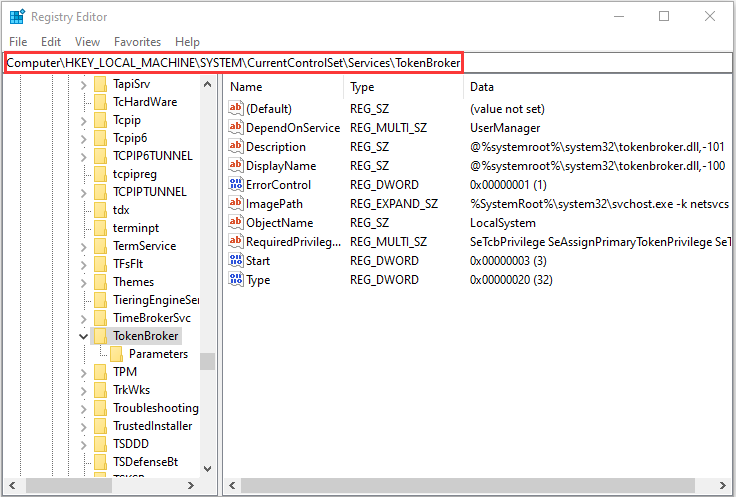736x497 pixels.
Task: Select the TimeBrokerSvc key
Action: pyautogui.click(x=151, y=318)
